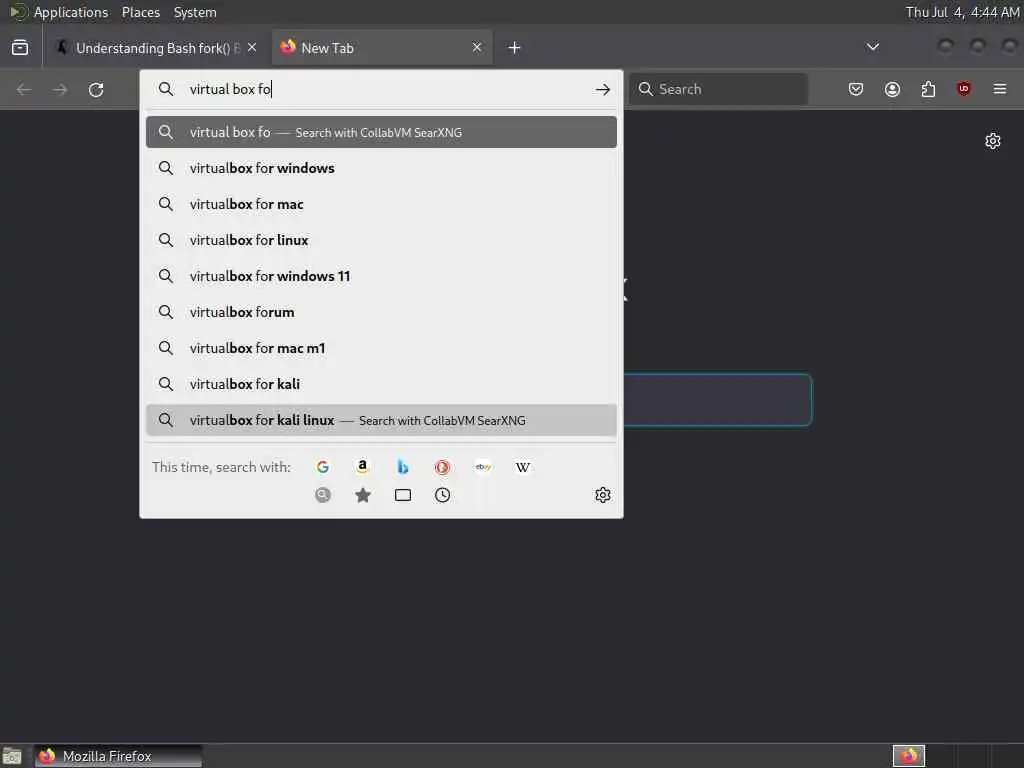Click the clock in top panel
The image size is (1024, 768).
962,12
